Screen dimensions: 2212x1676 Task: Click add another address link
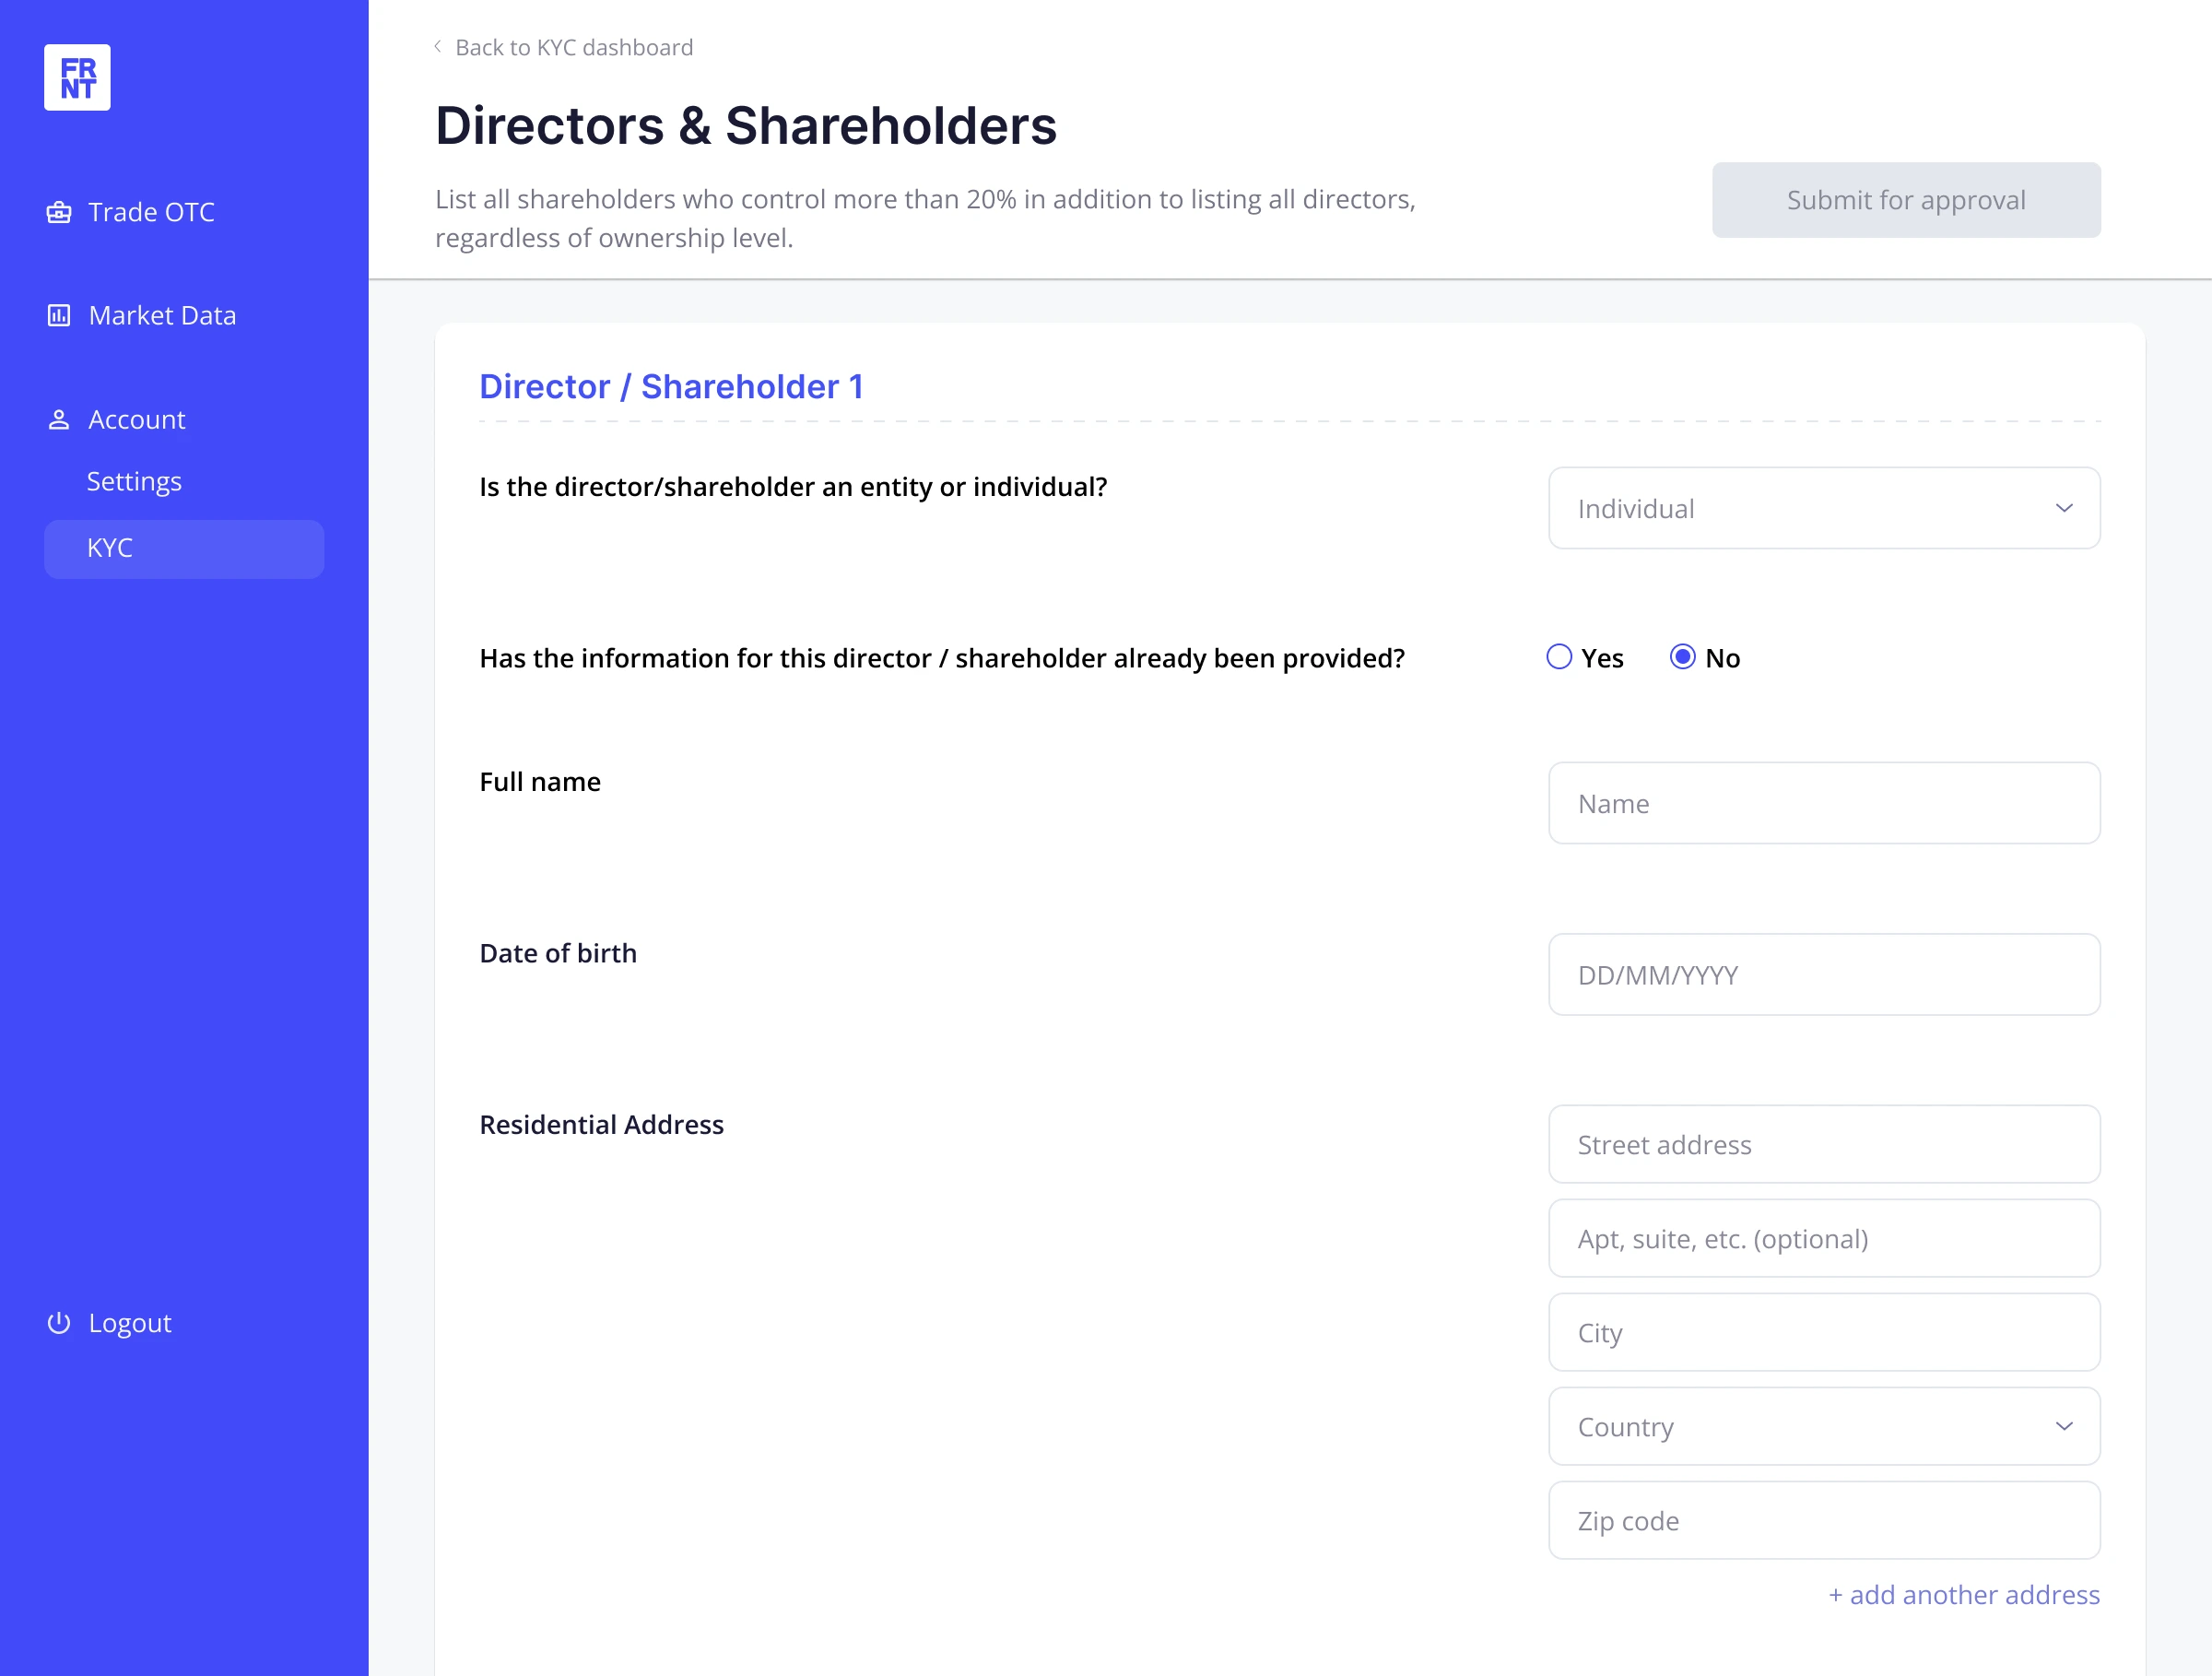coord(1964,1594)
